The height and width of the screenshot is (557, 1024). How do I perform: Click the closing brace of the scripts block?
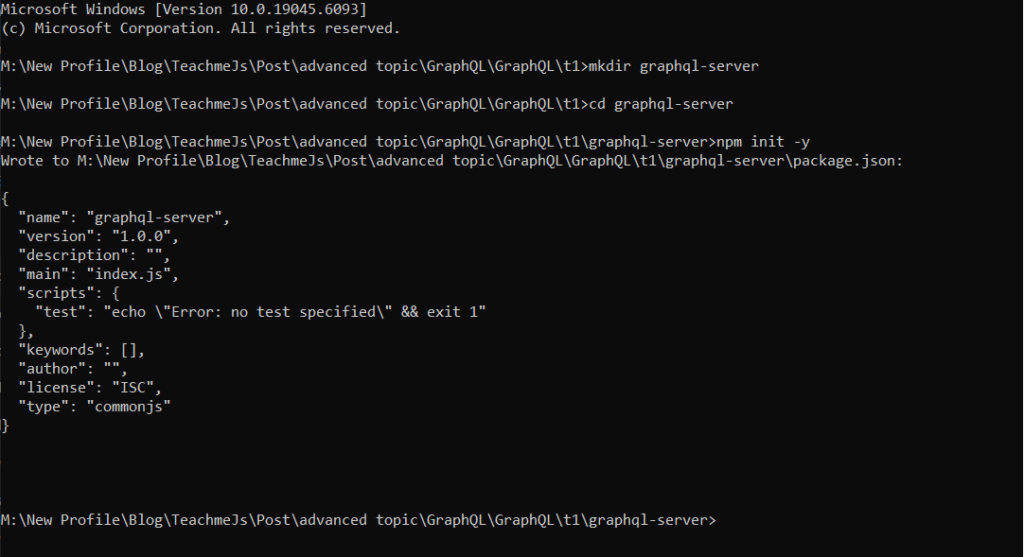pyautogui.click(x=26, y=331)
